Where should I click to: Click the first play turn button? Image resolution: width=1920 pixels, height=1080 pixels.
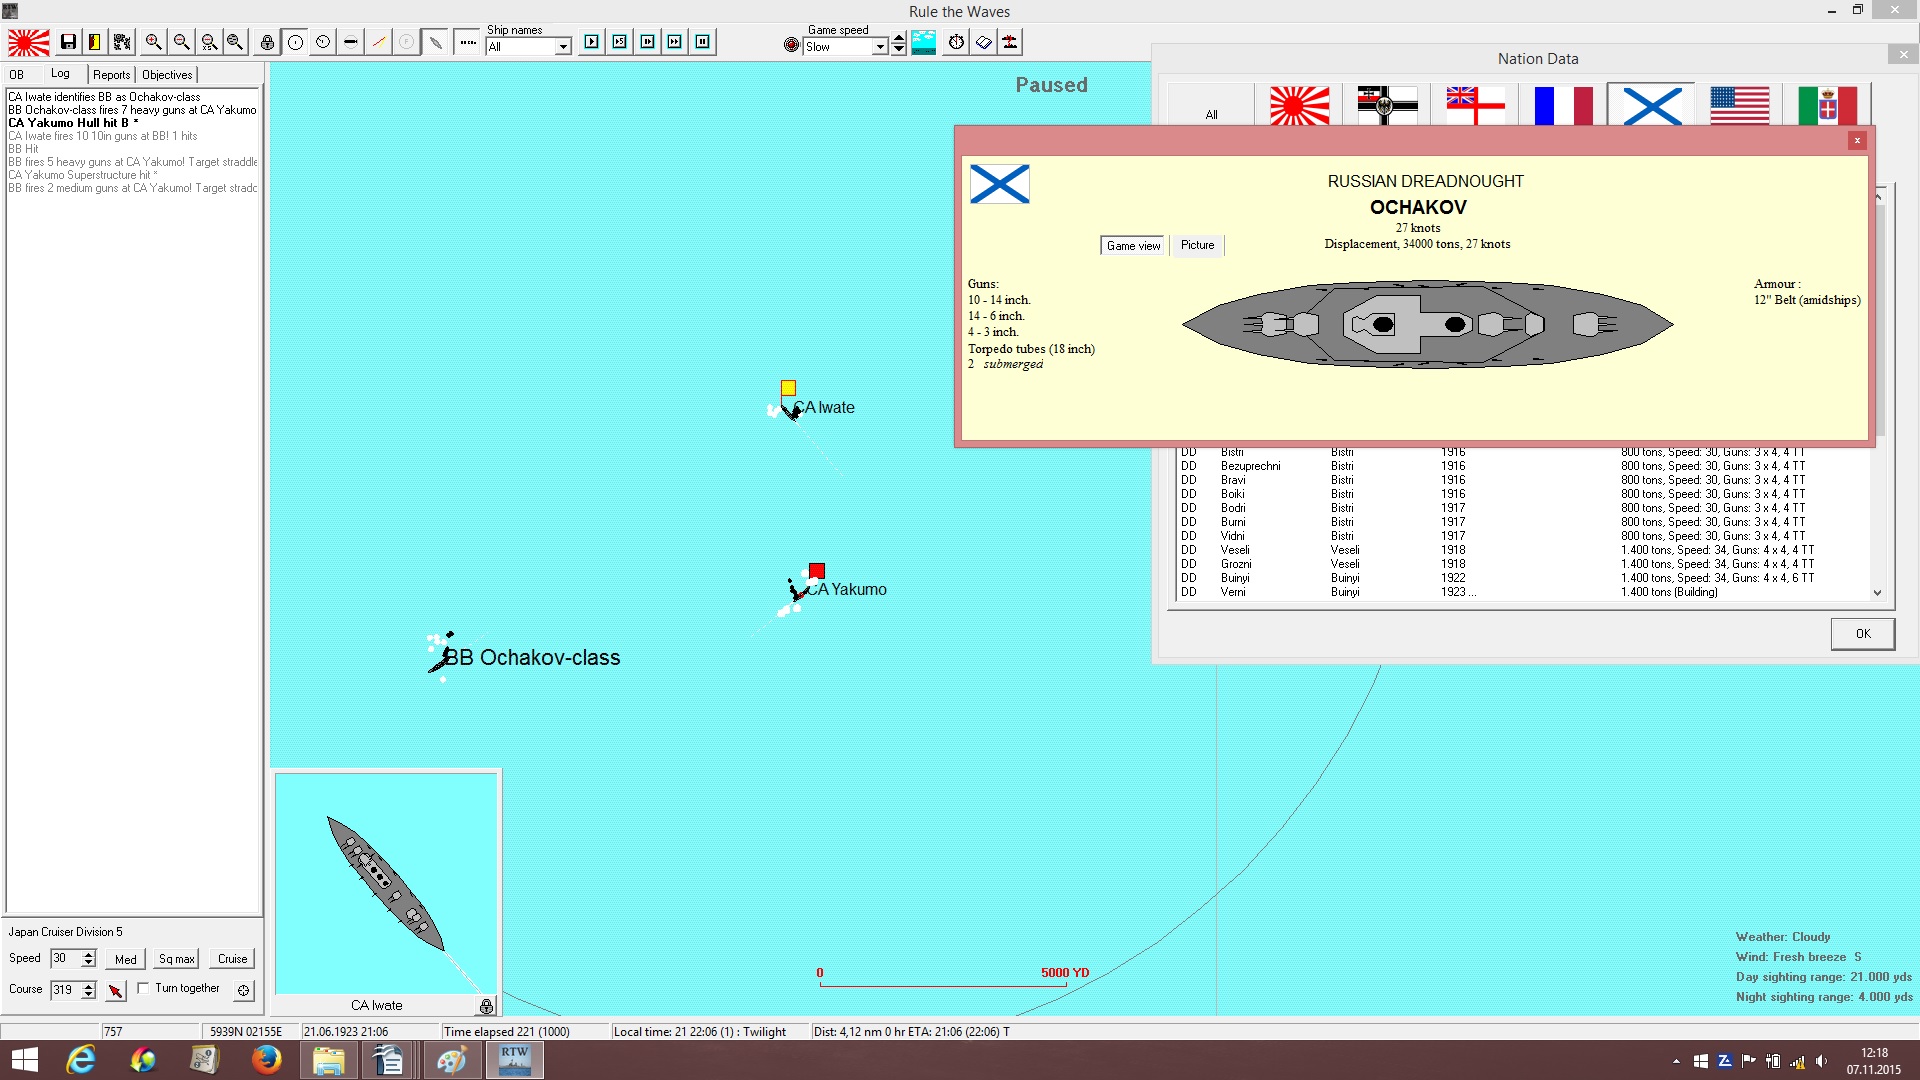pyautogui.click(x=592, y=42)
